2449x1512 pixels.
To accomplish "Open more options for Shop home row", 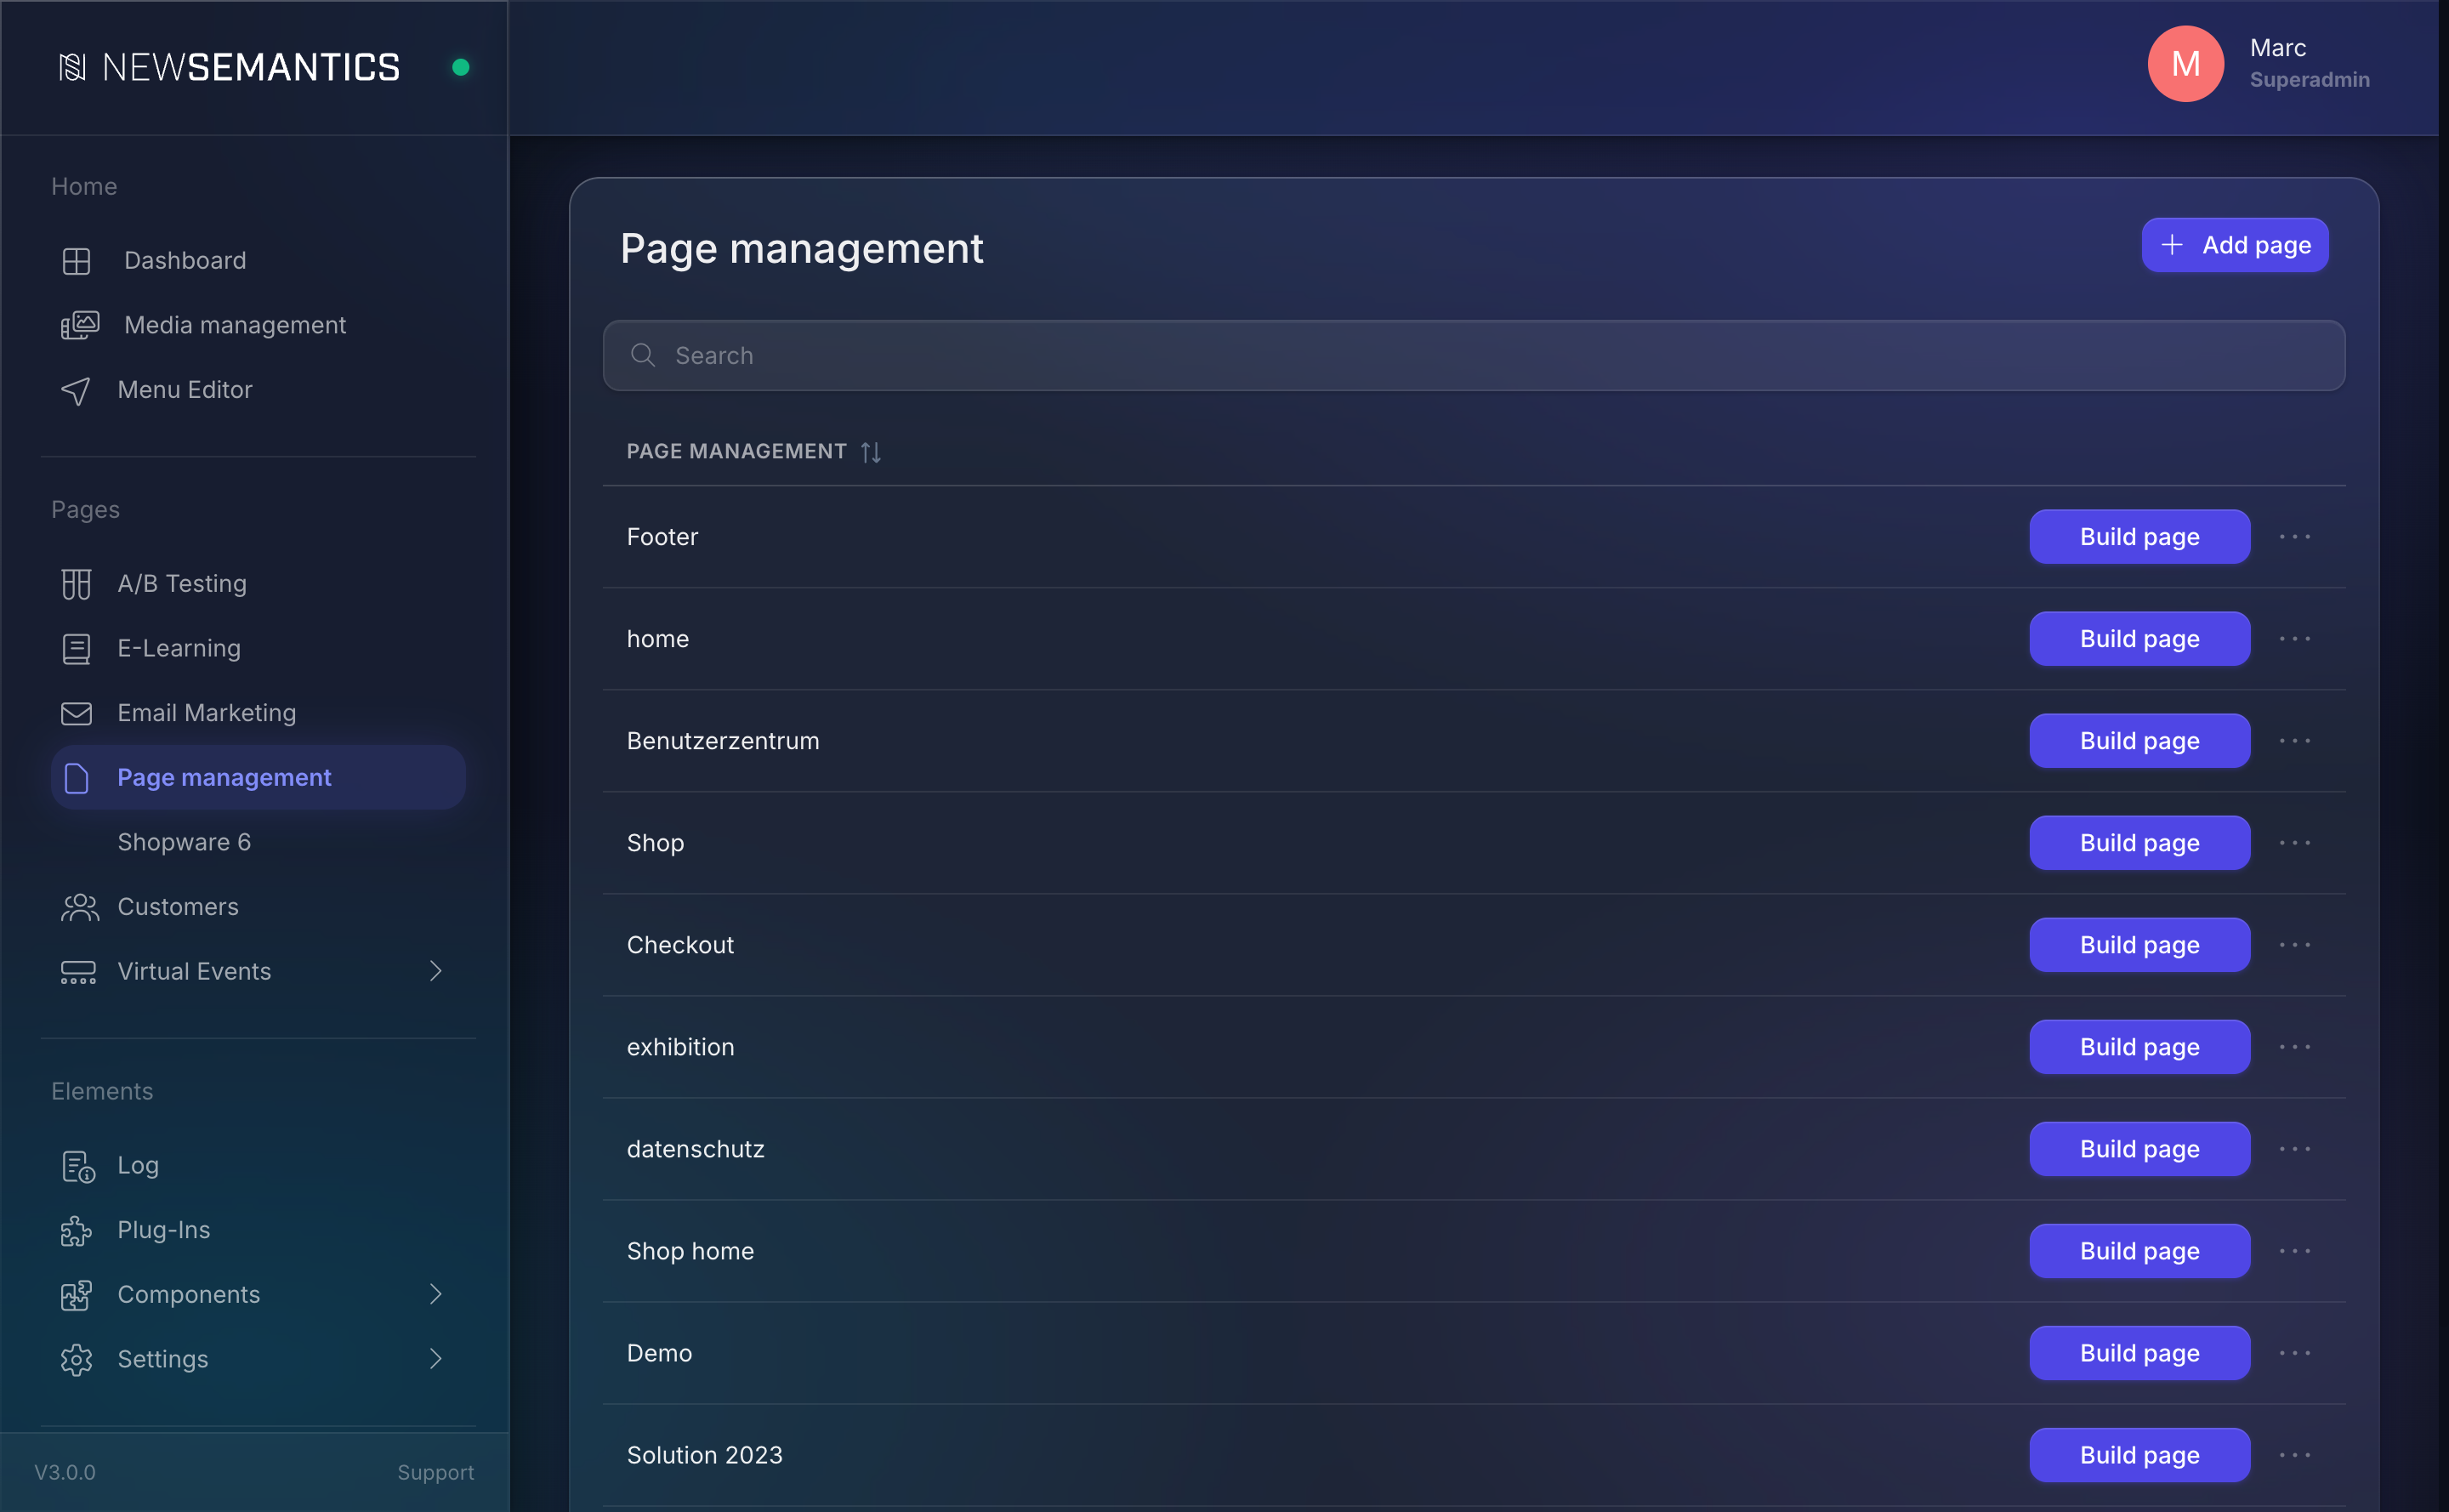I will point(2295,1251).
